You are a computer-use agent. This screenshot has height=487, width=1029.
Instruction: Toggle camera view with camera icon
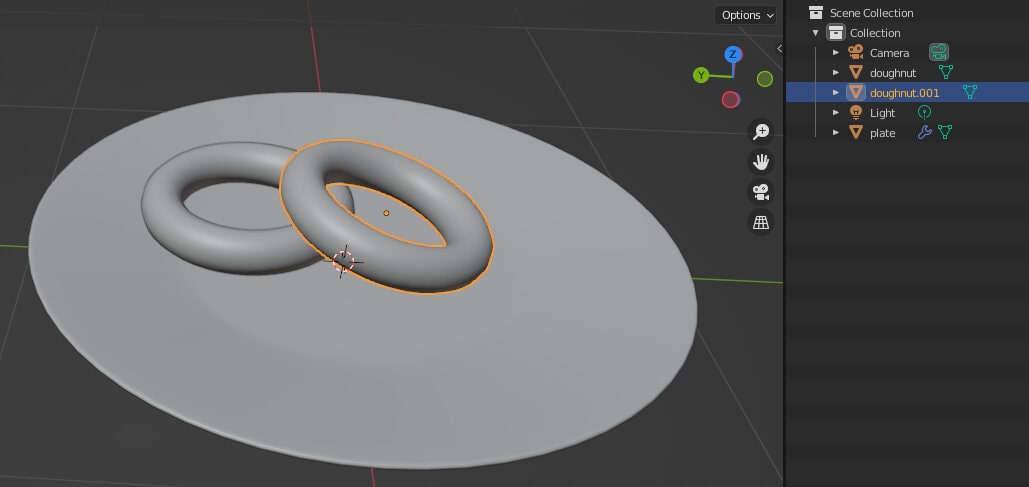pos(761,192)
